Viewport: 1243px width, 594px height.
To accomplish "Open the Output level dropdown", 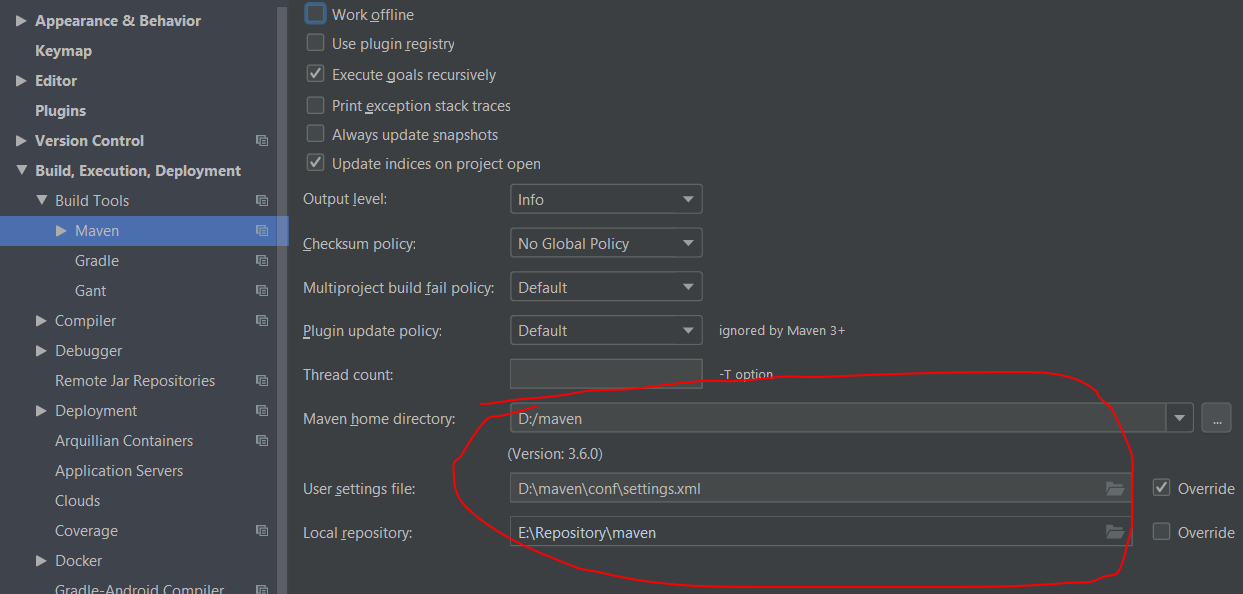I will click(606, 198).
